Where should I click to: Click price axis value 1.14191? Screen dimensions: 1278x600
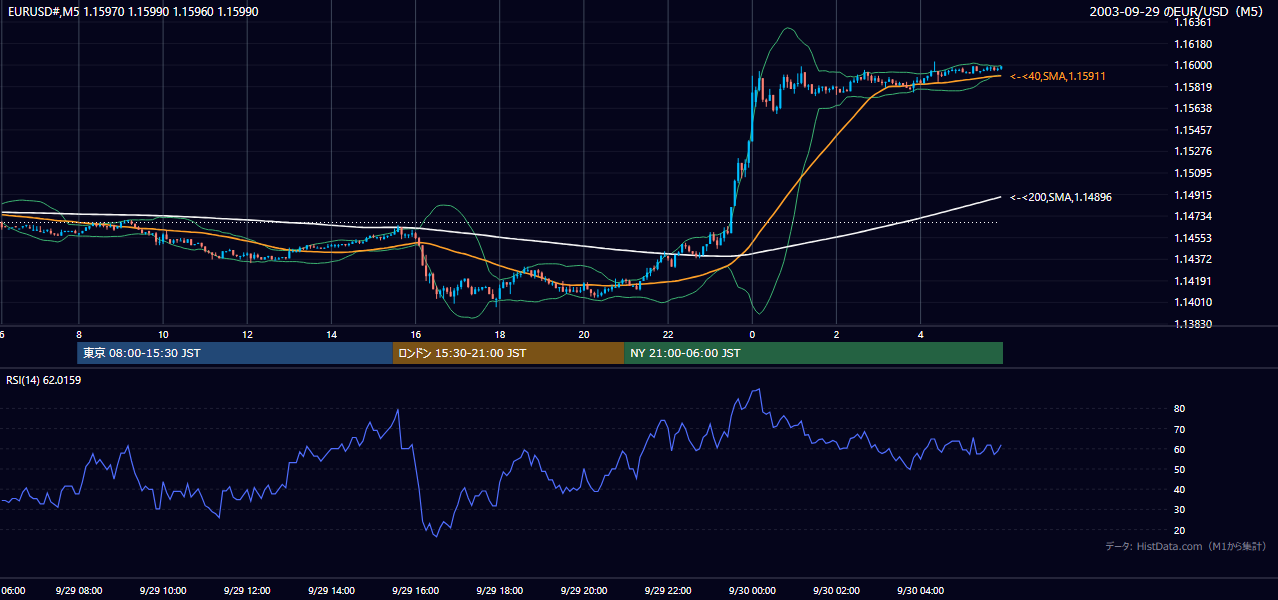1193,281
